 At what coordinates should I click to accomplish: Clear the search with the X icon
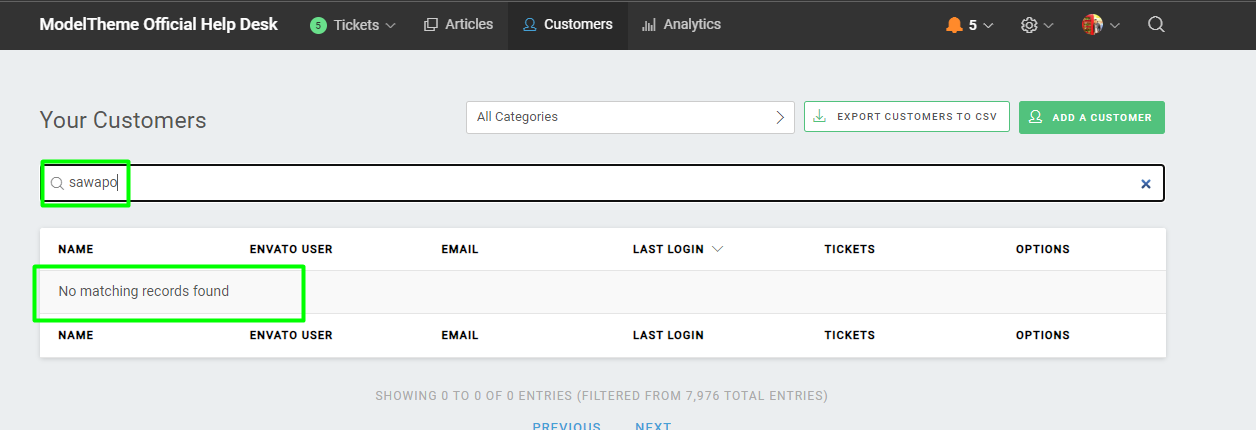[x=1146, y=184]
